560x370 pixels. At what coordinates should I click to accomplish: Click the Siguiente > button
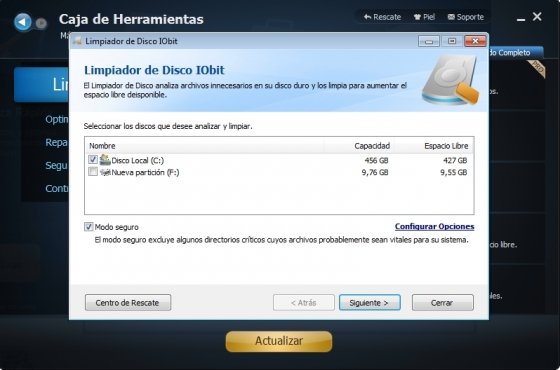pos(370,302)
